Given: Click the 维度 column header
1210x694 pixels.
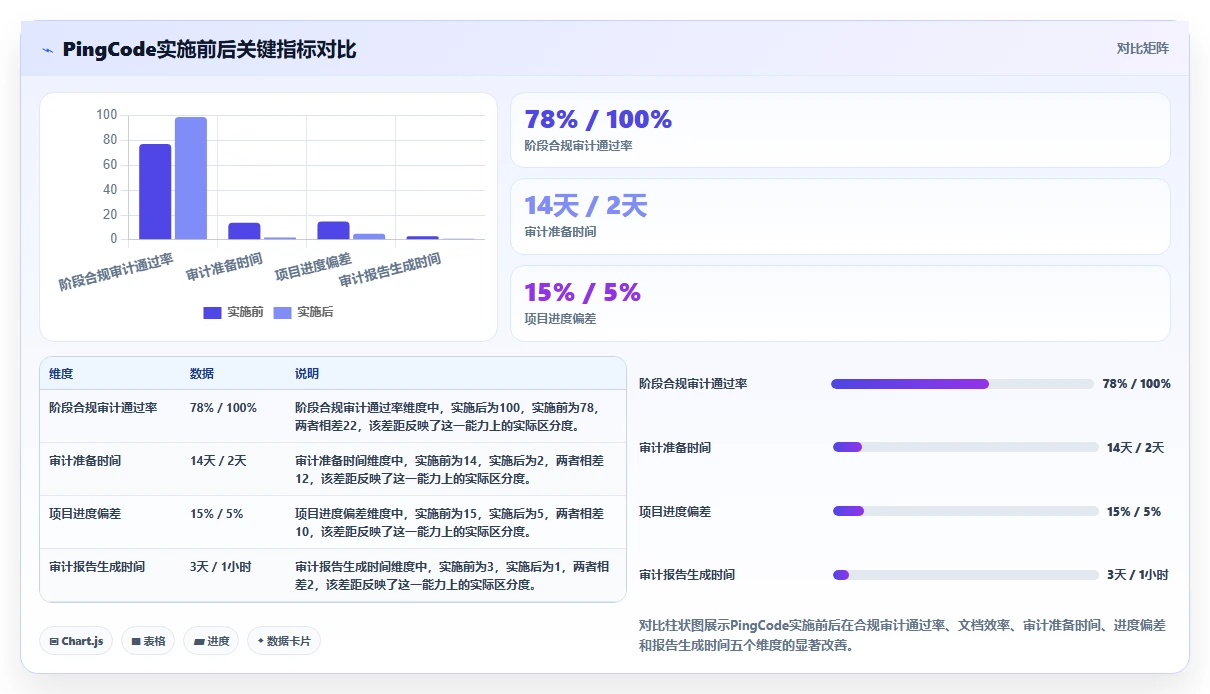Looking at the screenshot, I should tap(61, 374).
